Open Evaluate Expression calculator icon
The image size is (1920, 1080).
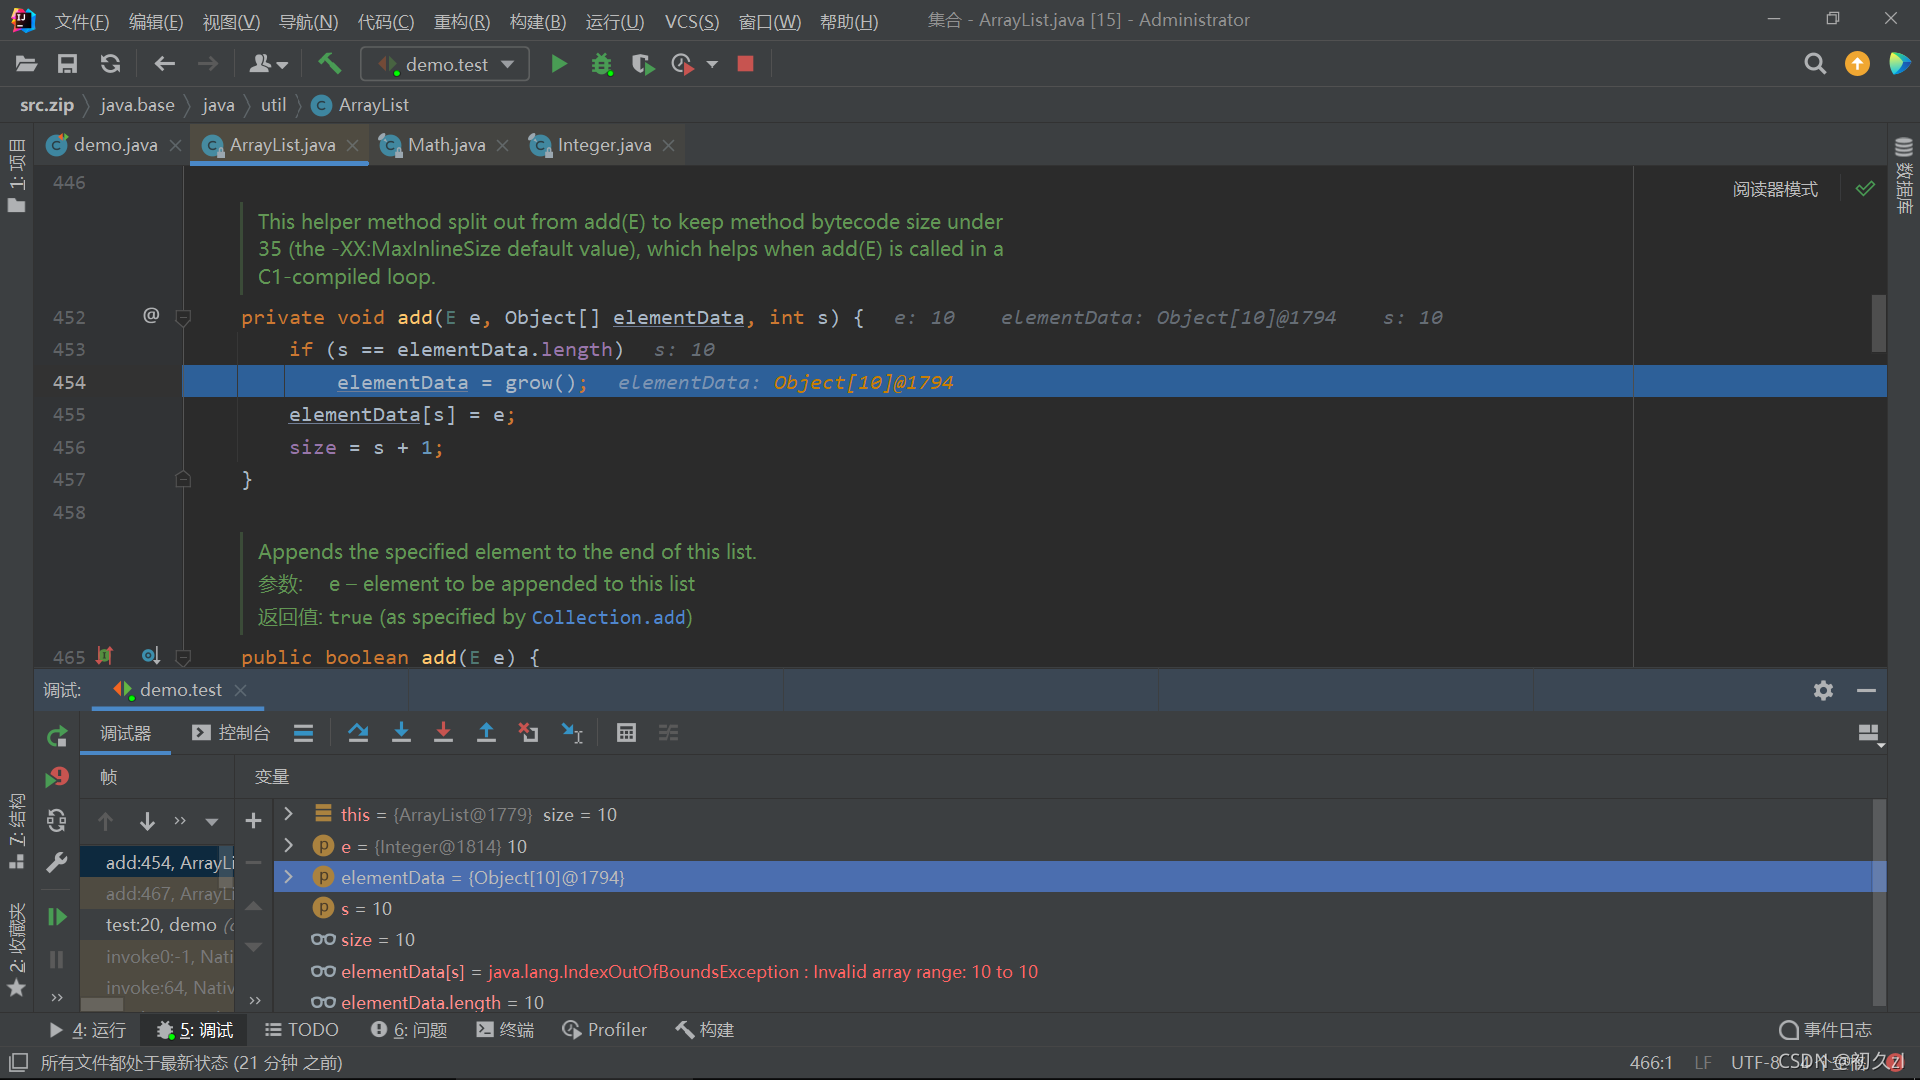coord(626,733)
